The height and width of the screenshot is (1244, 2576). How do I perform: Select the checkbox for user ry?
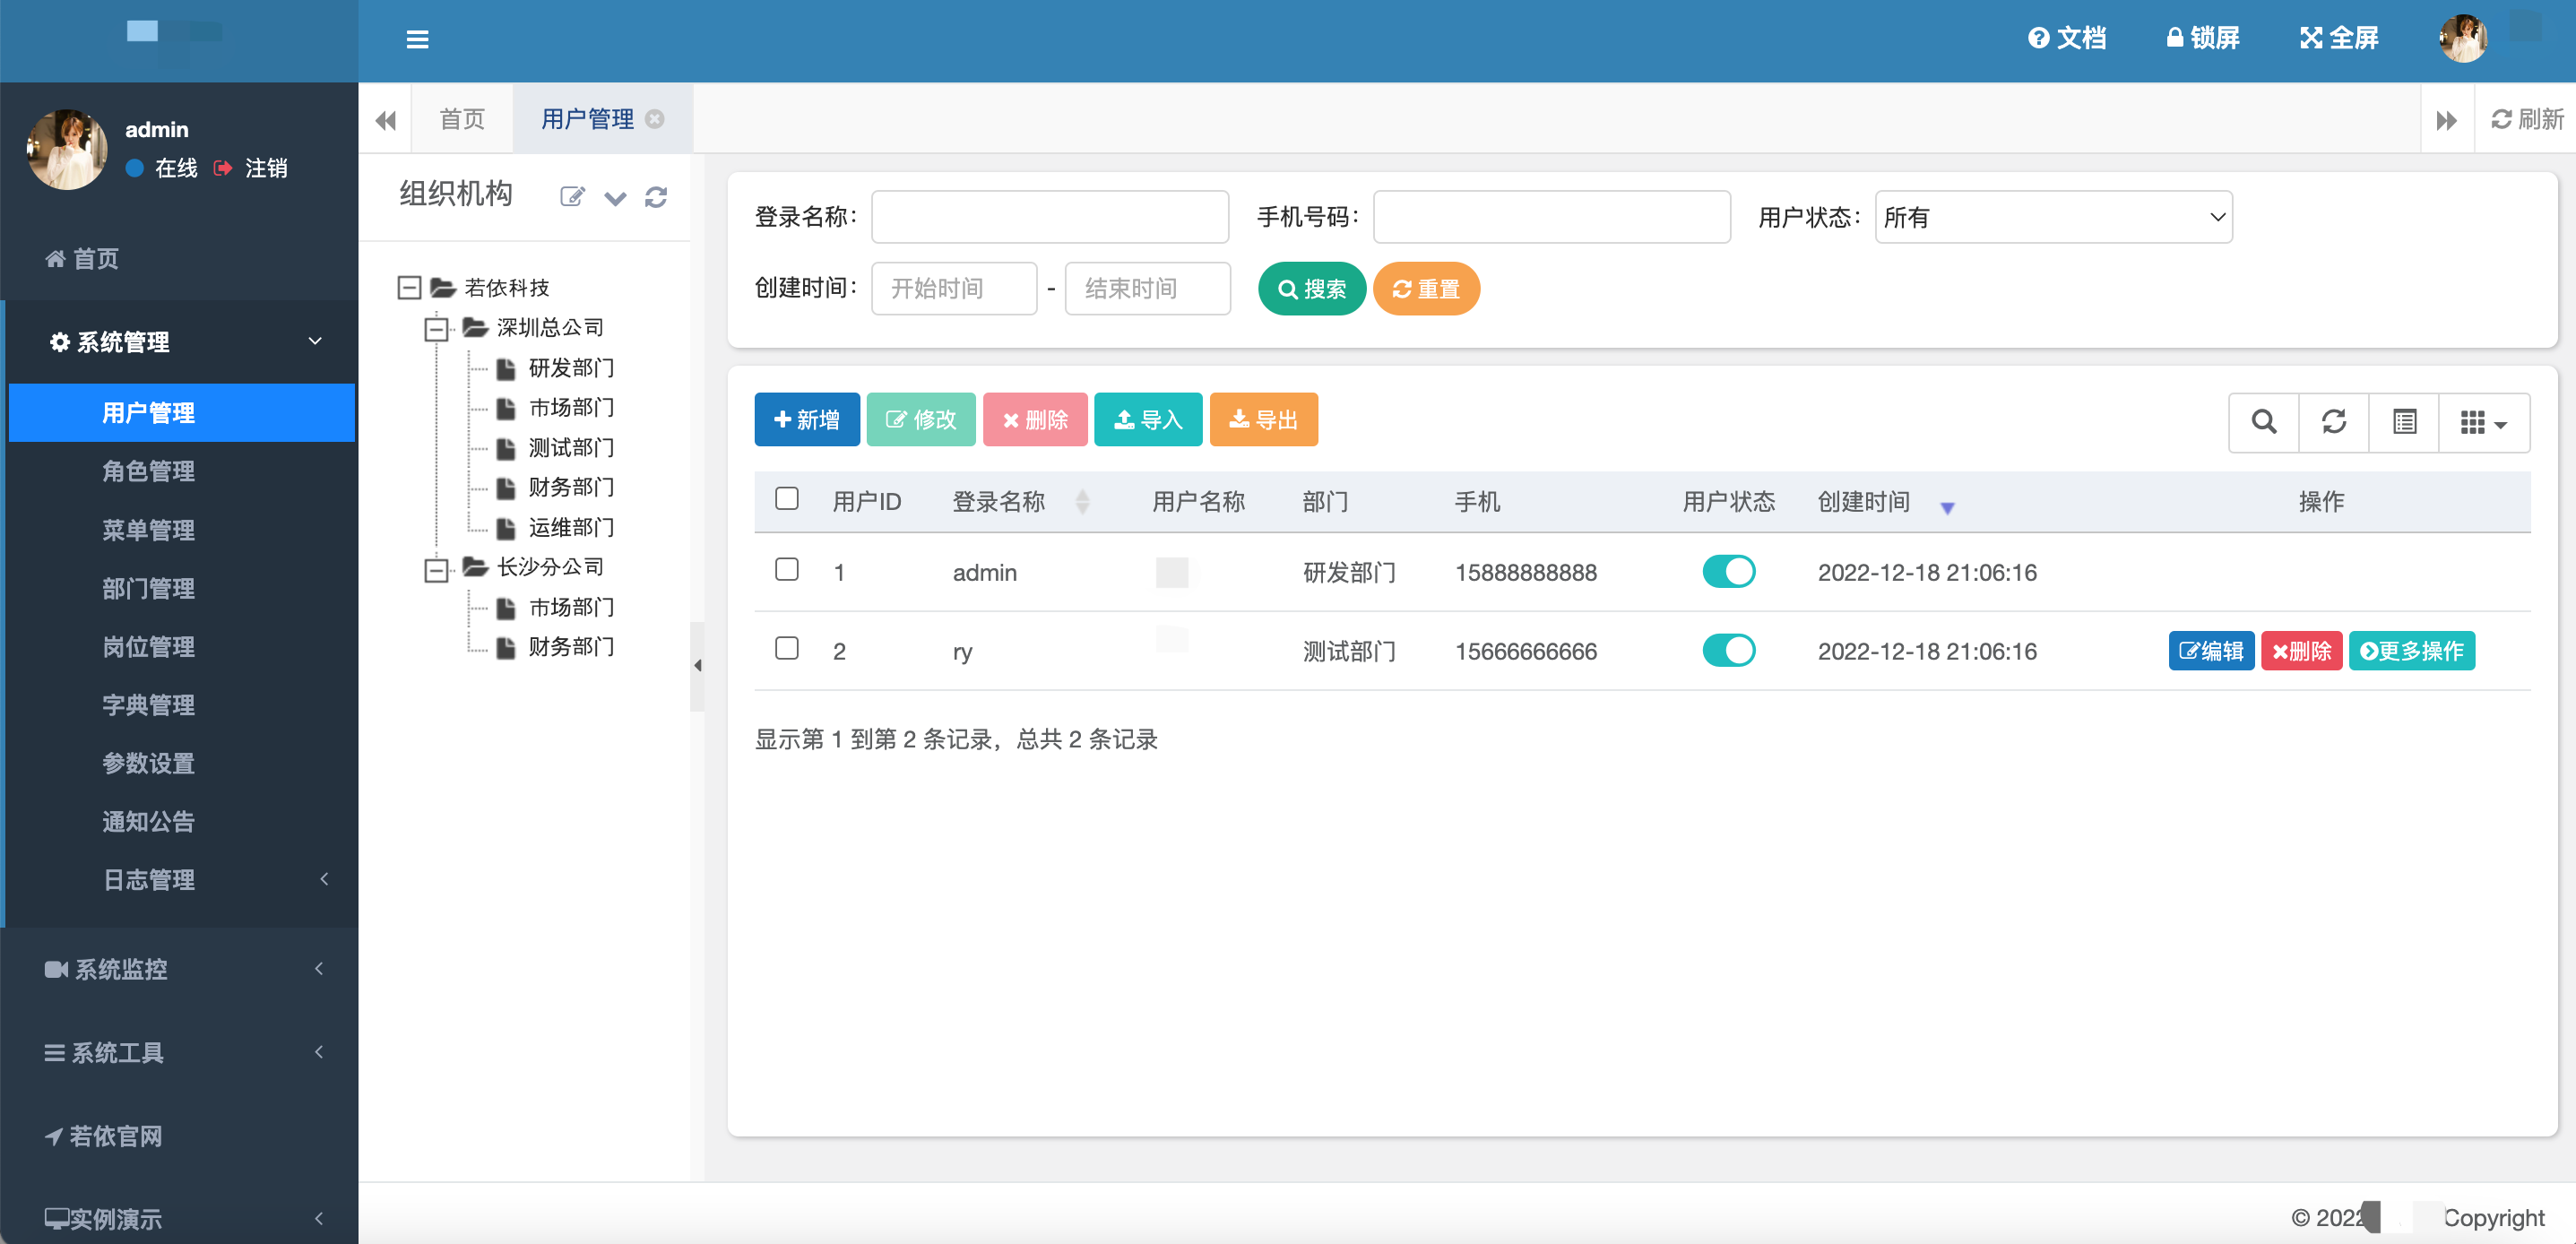tap(785, 651)
